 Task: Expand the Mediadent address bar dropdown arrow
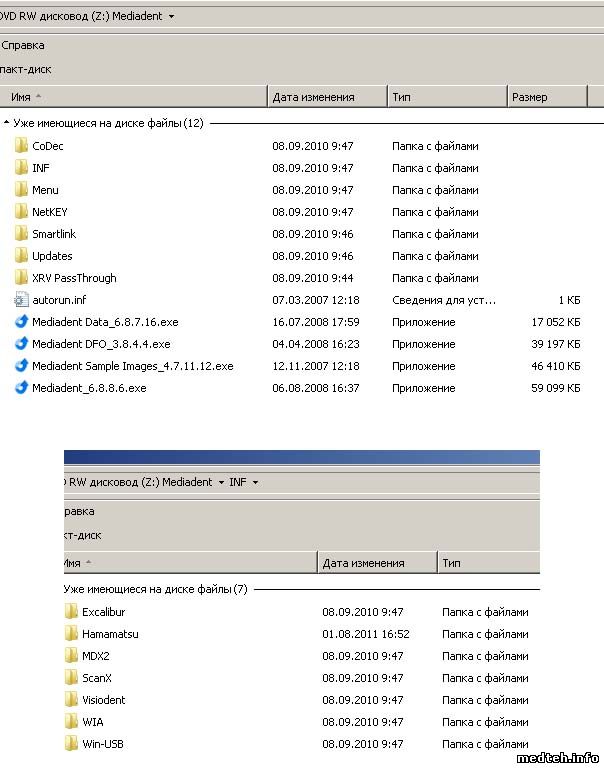click(171, 17)
